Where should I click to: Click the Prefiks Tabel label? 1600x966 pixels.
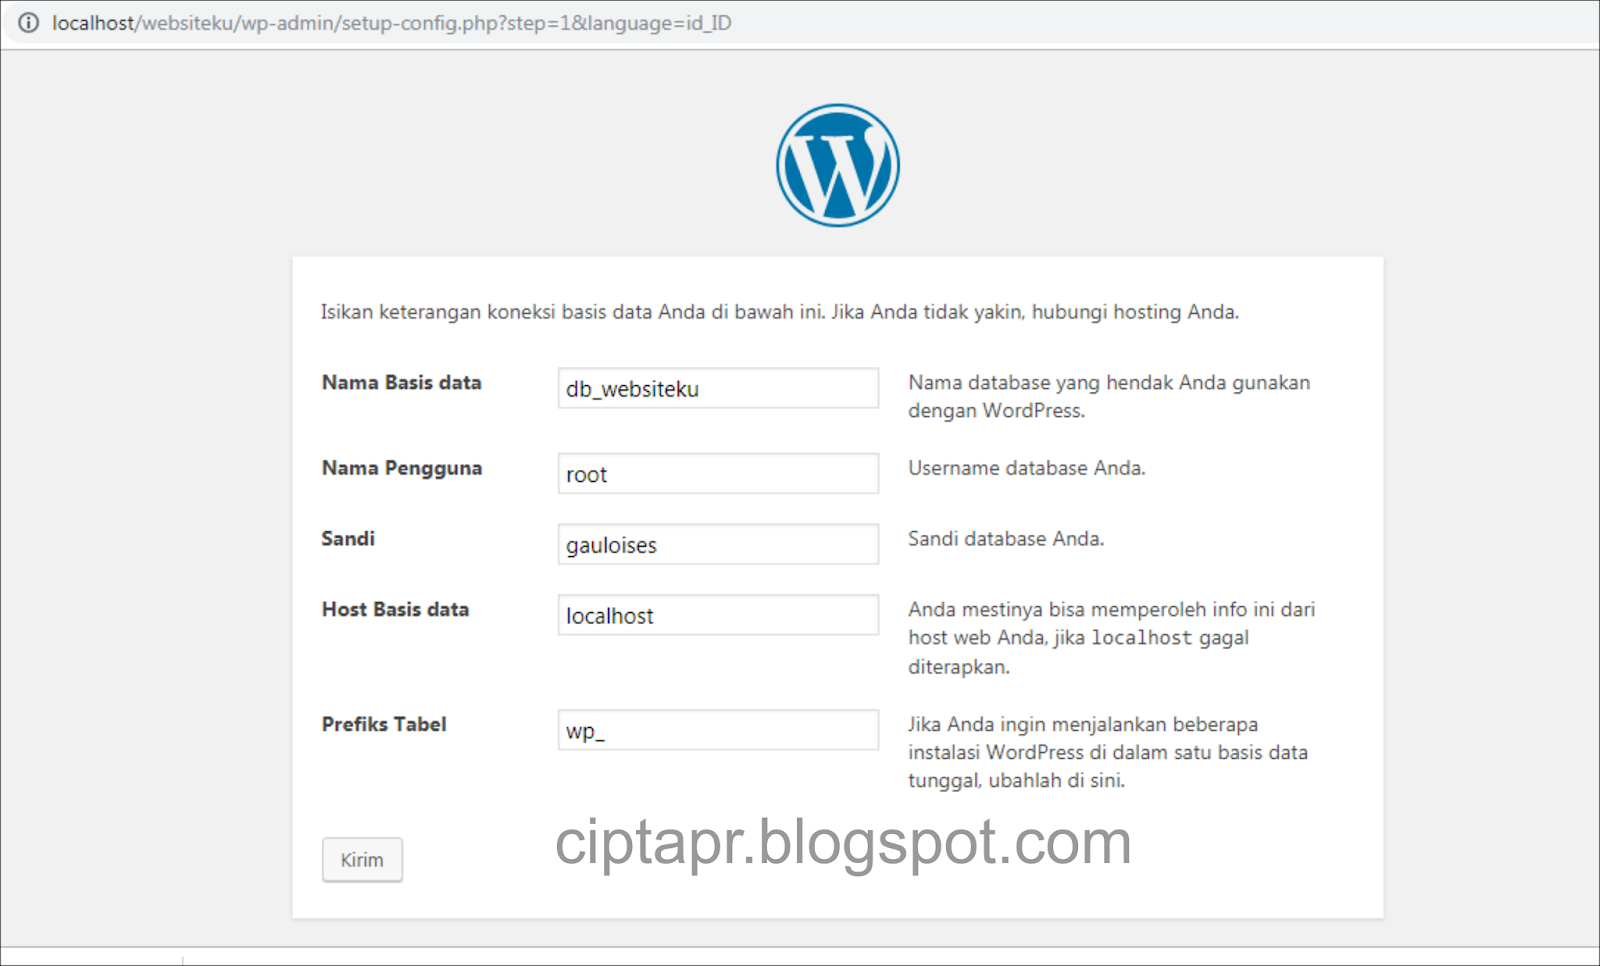(383, 724)
